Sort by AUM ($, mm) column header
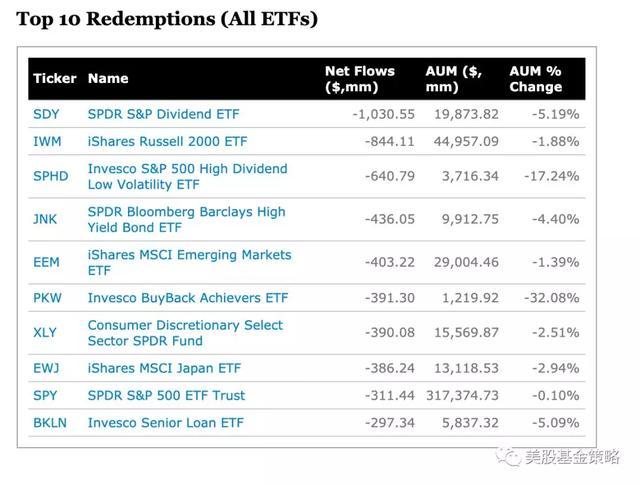The width and height of the screenshot is (640, 485). pyautogui.click(x=455, y=79)
